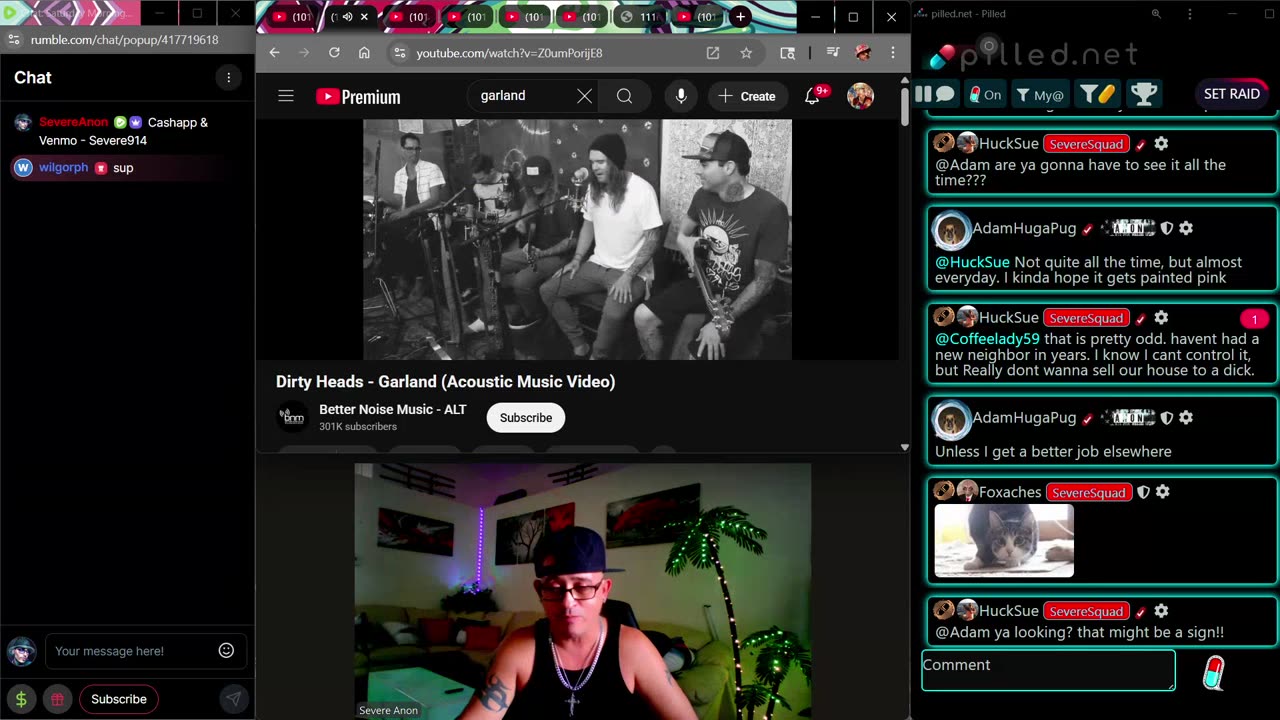The width and height of the screenshot is (1280, 720).
Task: Open the YouTube Create menu
Action: tap(748, 96)
